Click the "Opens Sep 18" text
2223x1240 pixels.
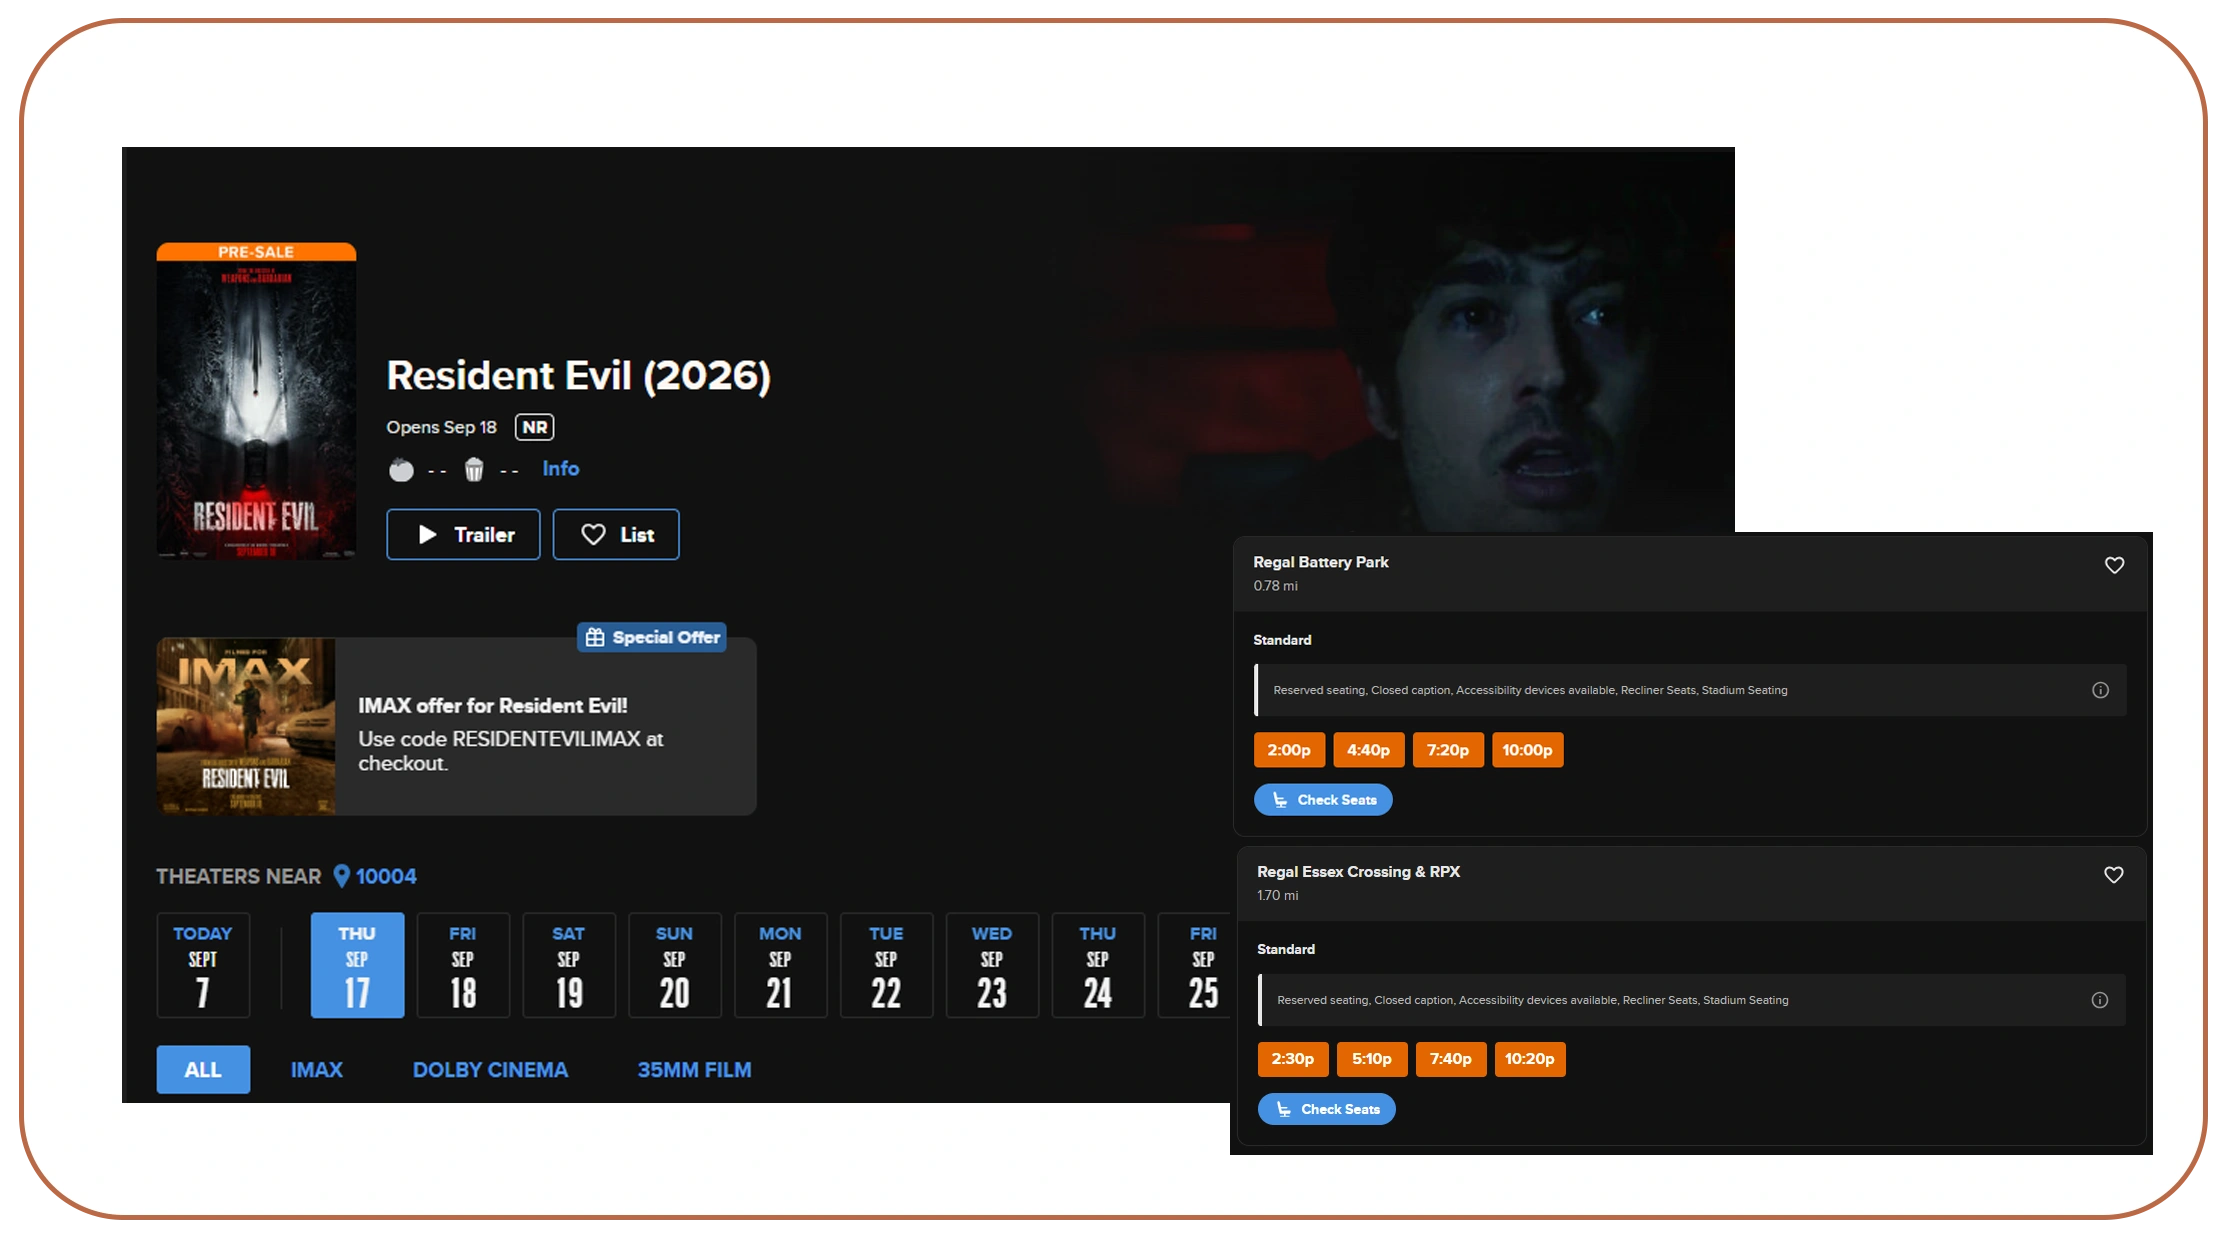click(442, 427)
